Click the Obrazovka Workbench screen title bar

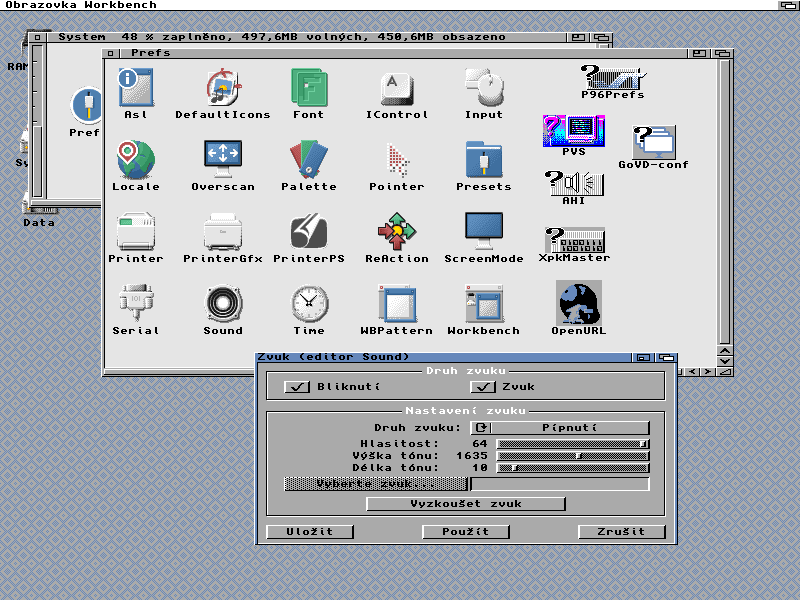400,5
